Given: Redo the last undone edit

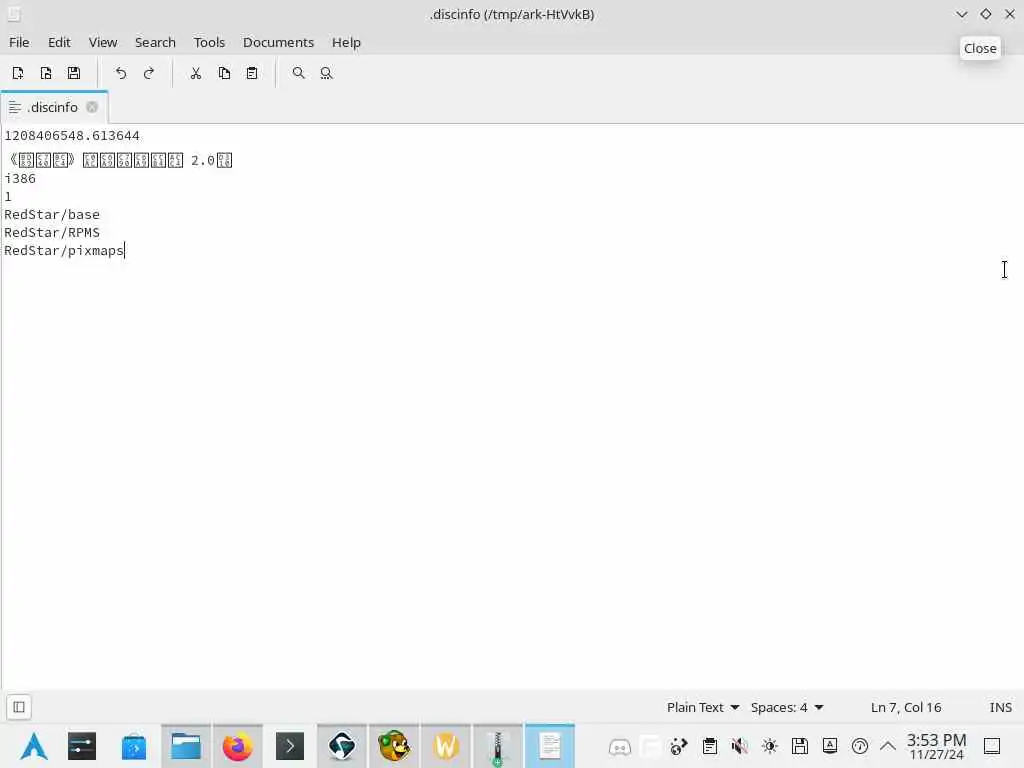Looking at the screenshot, I should point(149,73).
